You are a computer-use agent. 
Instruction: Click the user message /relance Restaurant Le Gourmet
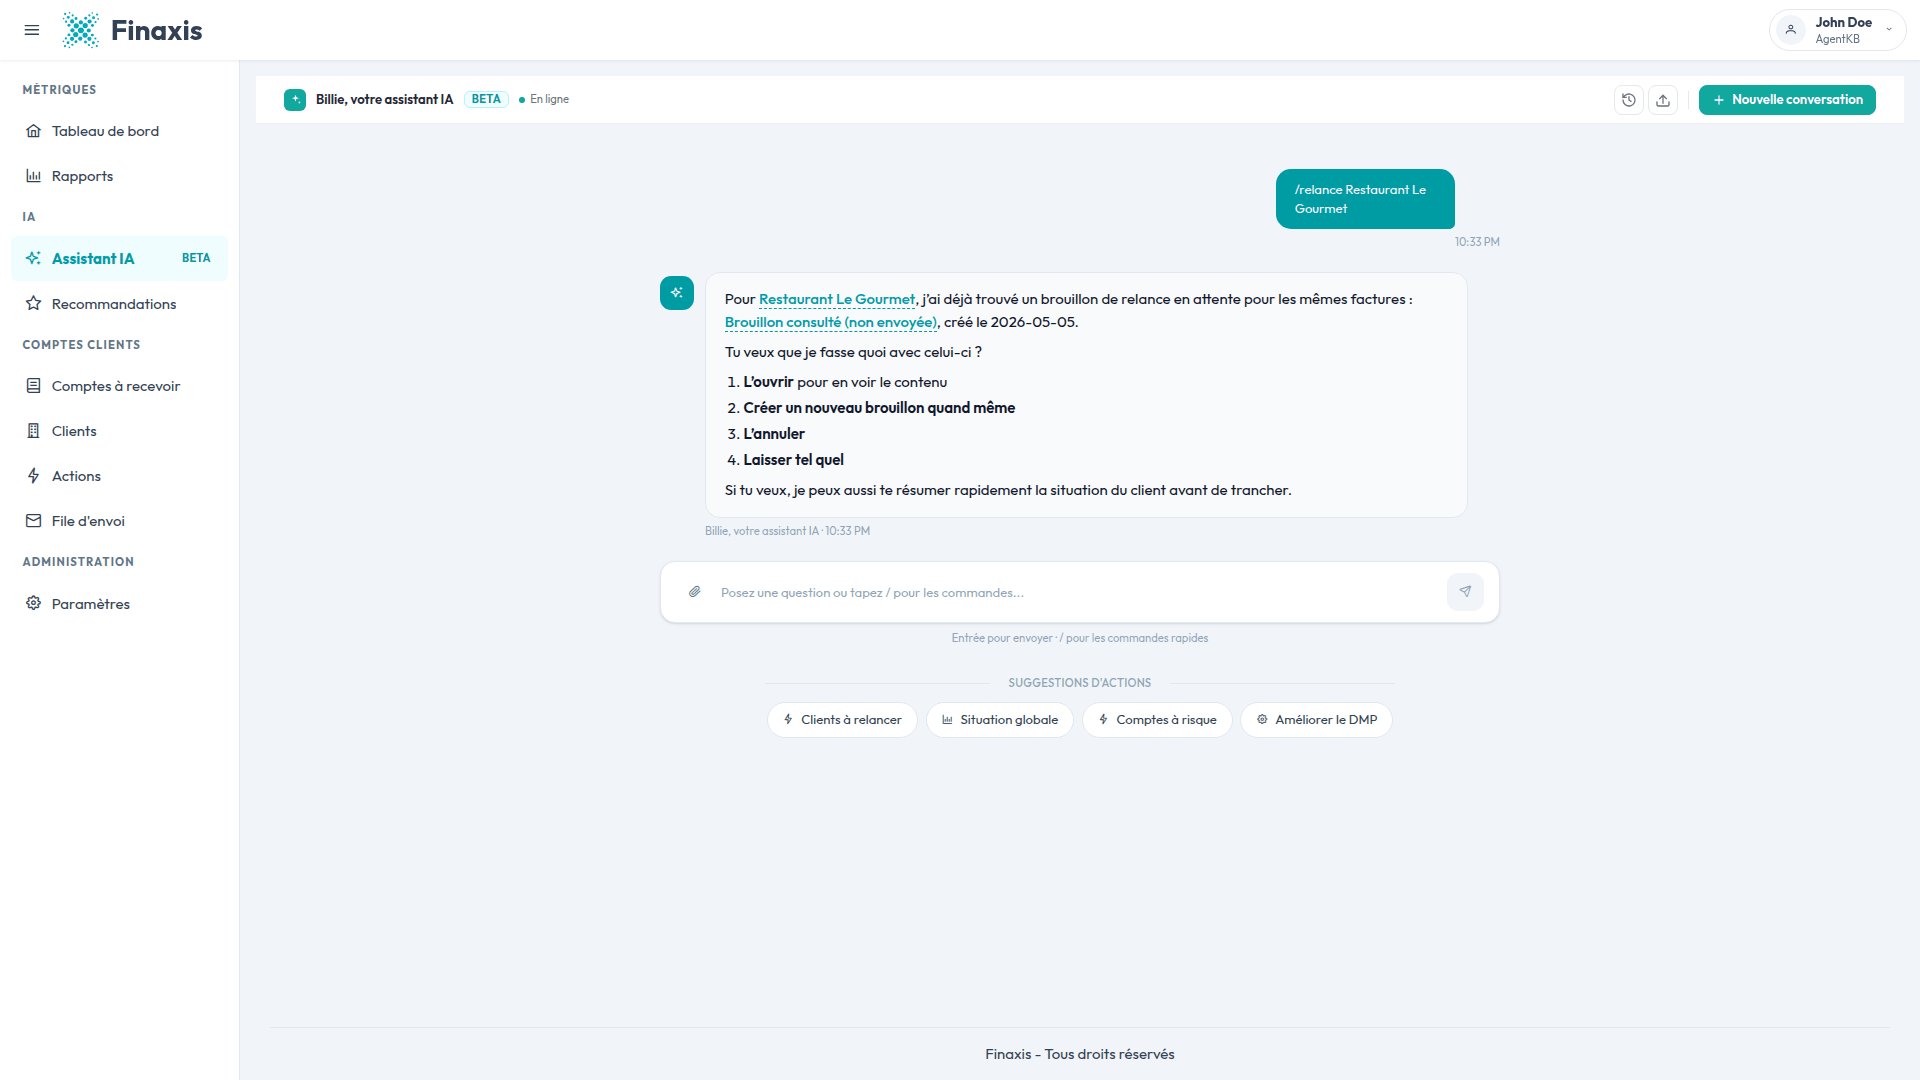(1365, 199)
